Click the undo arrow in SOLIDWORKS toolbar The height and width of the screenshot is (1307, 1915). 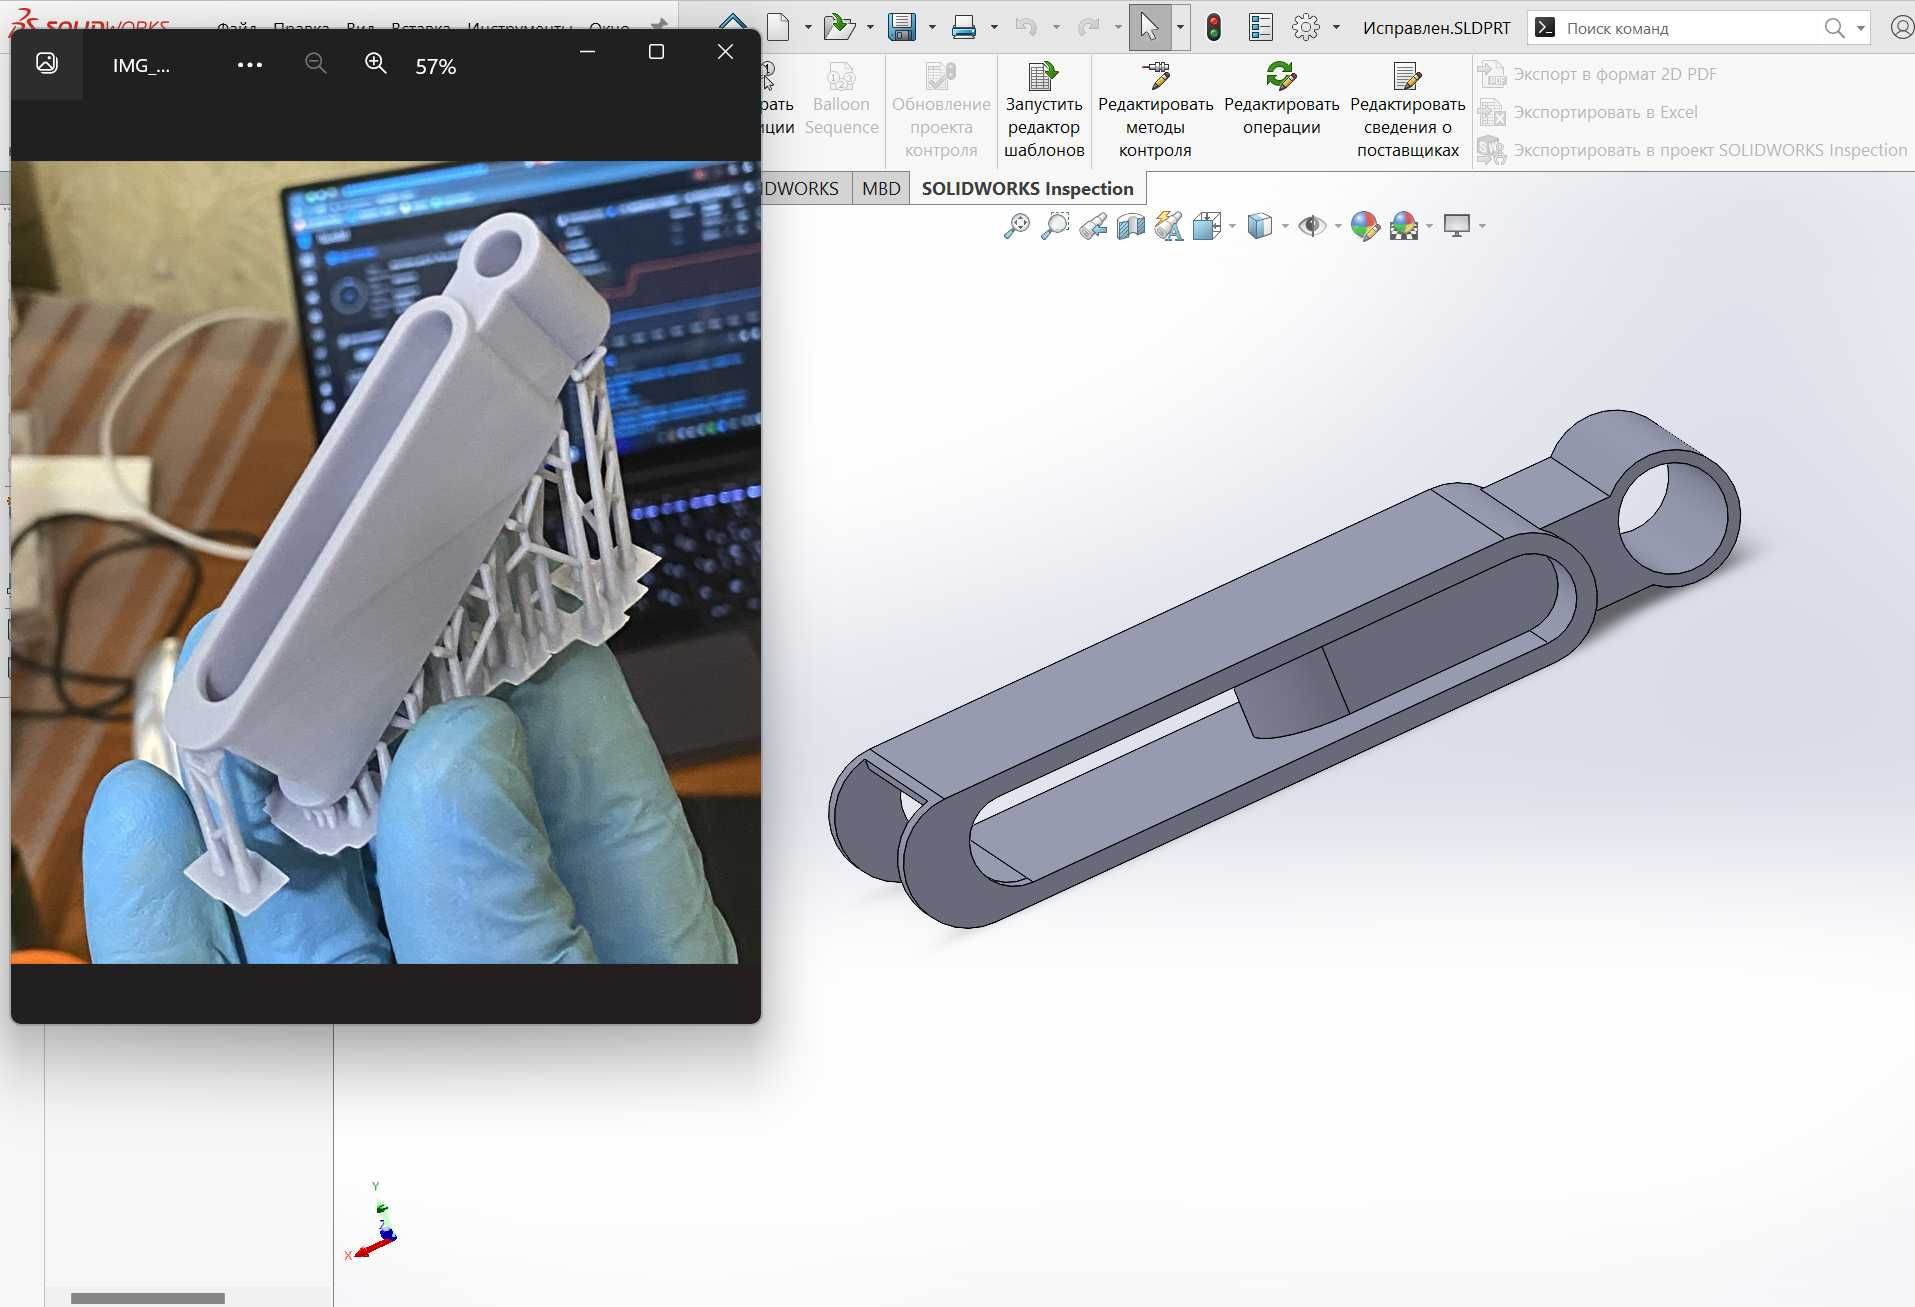pos(1026,27)
